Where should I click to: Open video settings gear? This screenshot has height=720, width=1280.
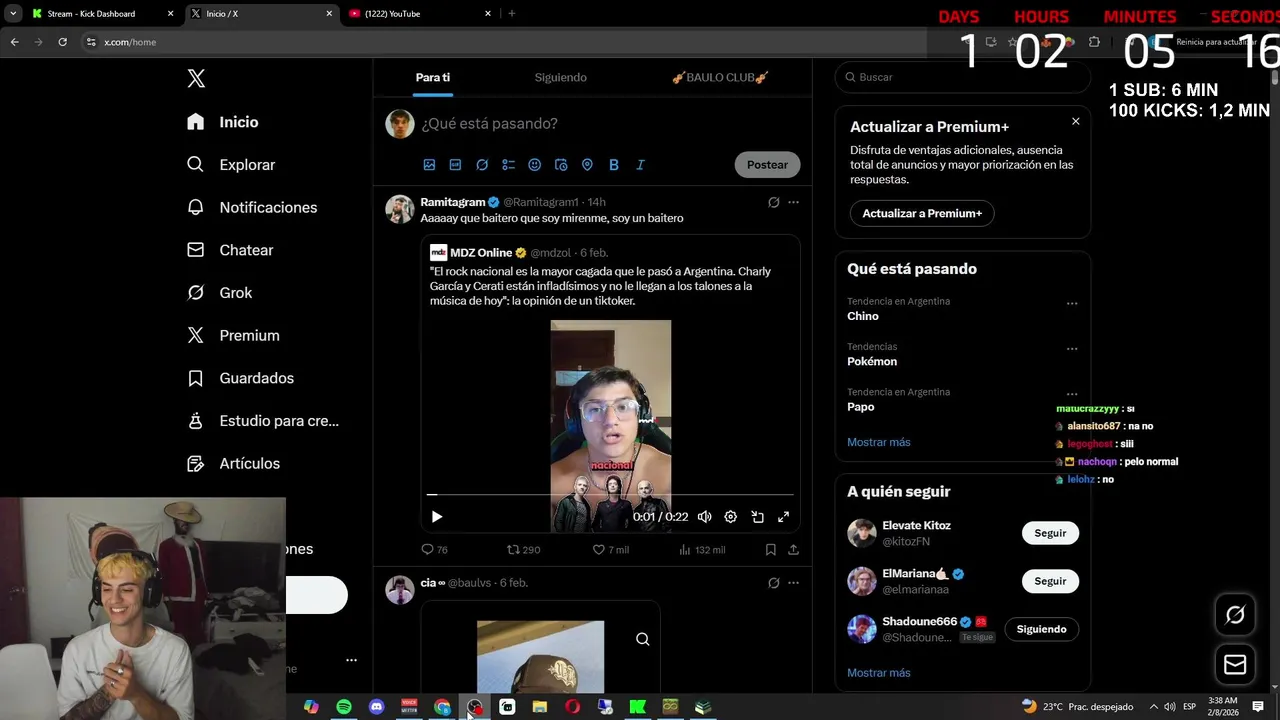(x=731, y=517)
